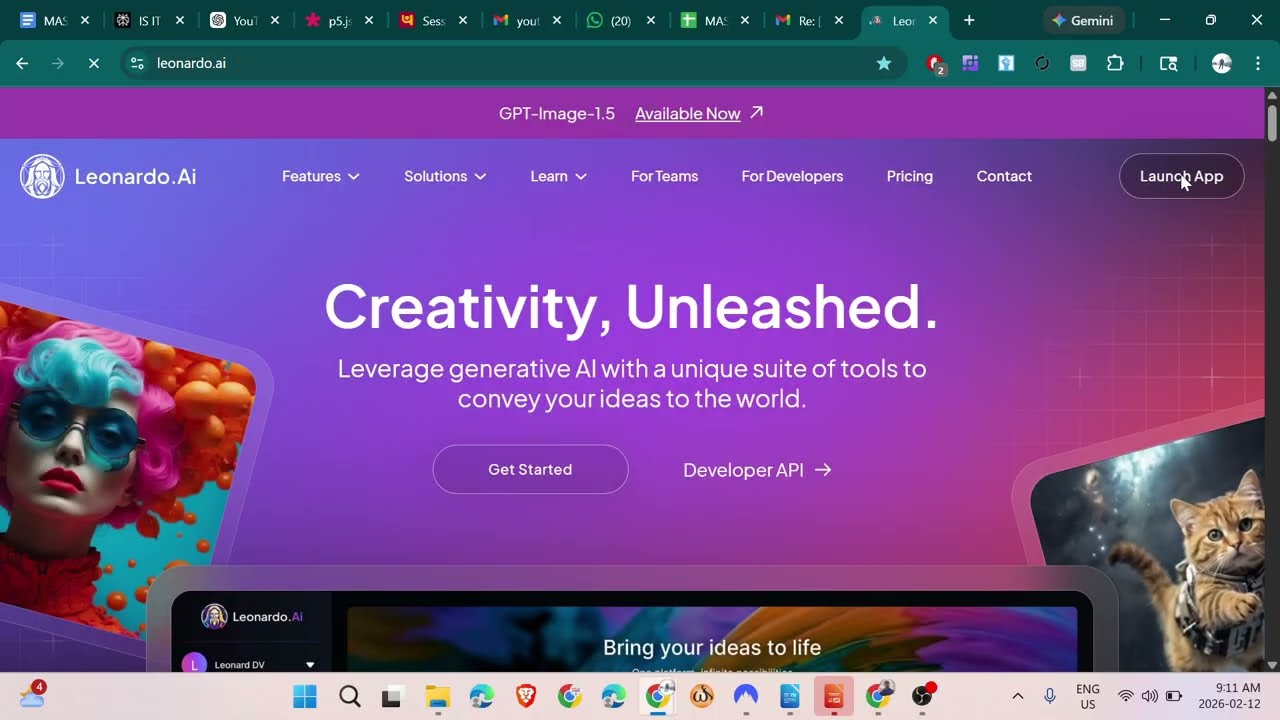Open Chrome's three-dot menu

tap(1256, 63)
